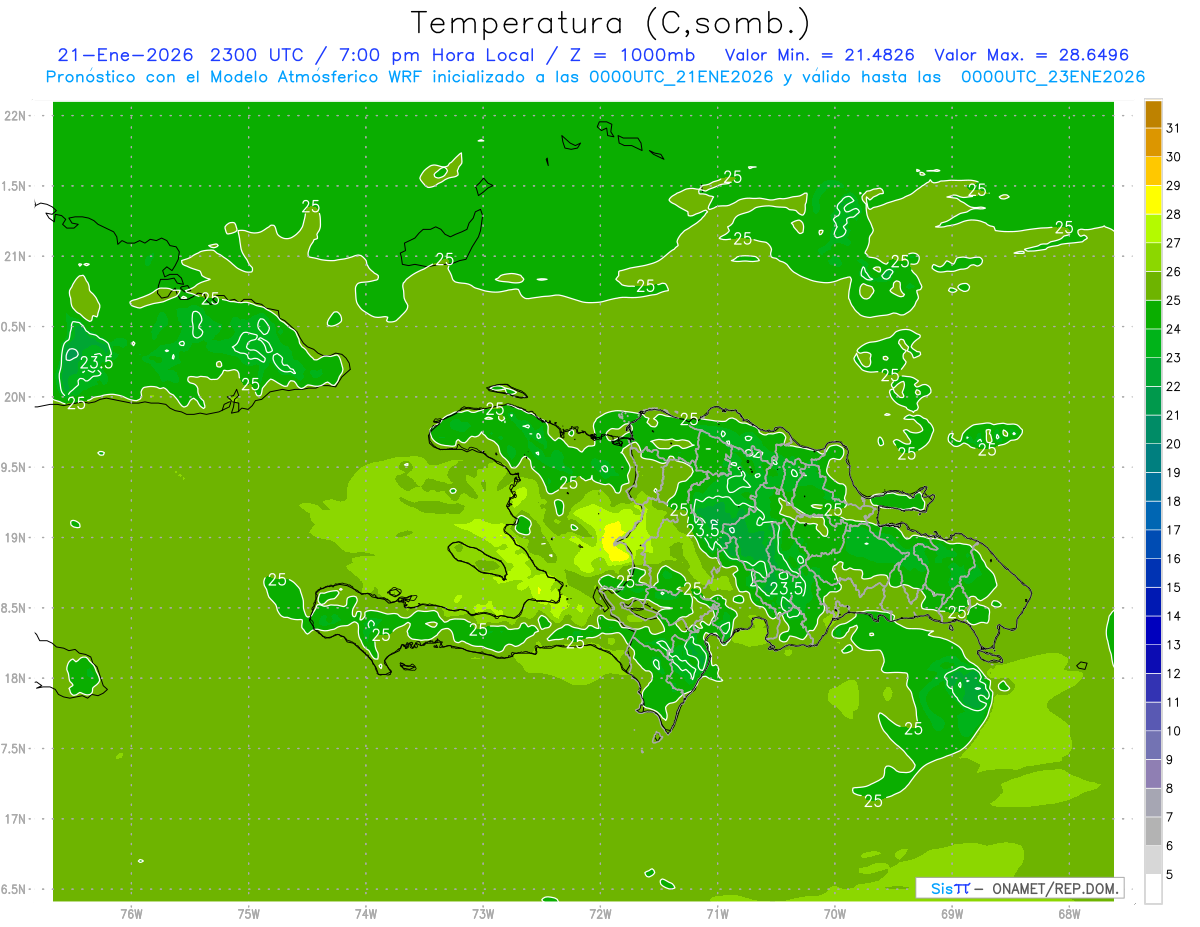Click the colorbar label "31"

point(1173,128)
